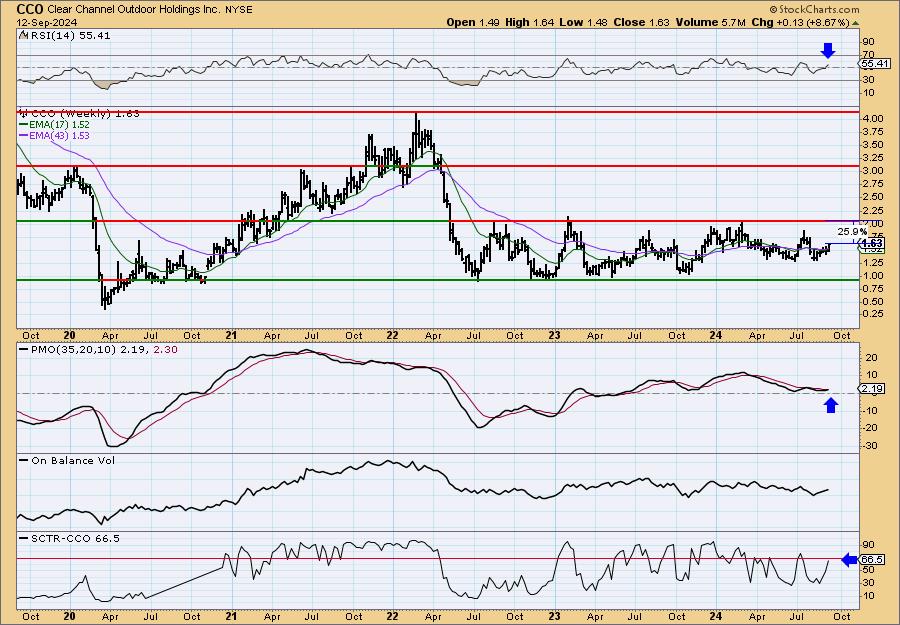Click the Chg +0.13 (+8.67%) value
This screenshot has height=625, width=900.
pyautogui.click(x=800, y=22)
